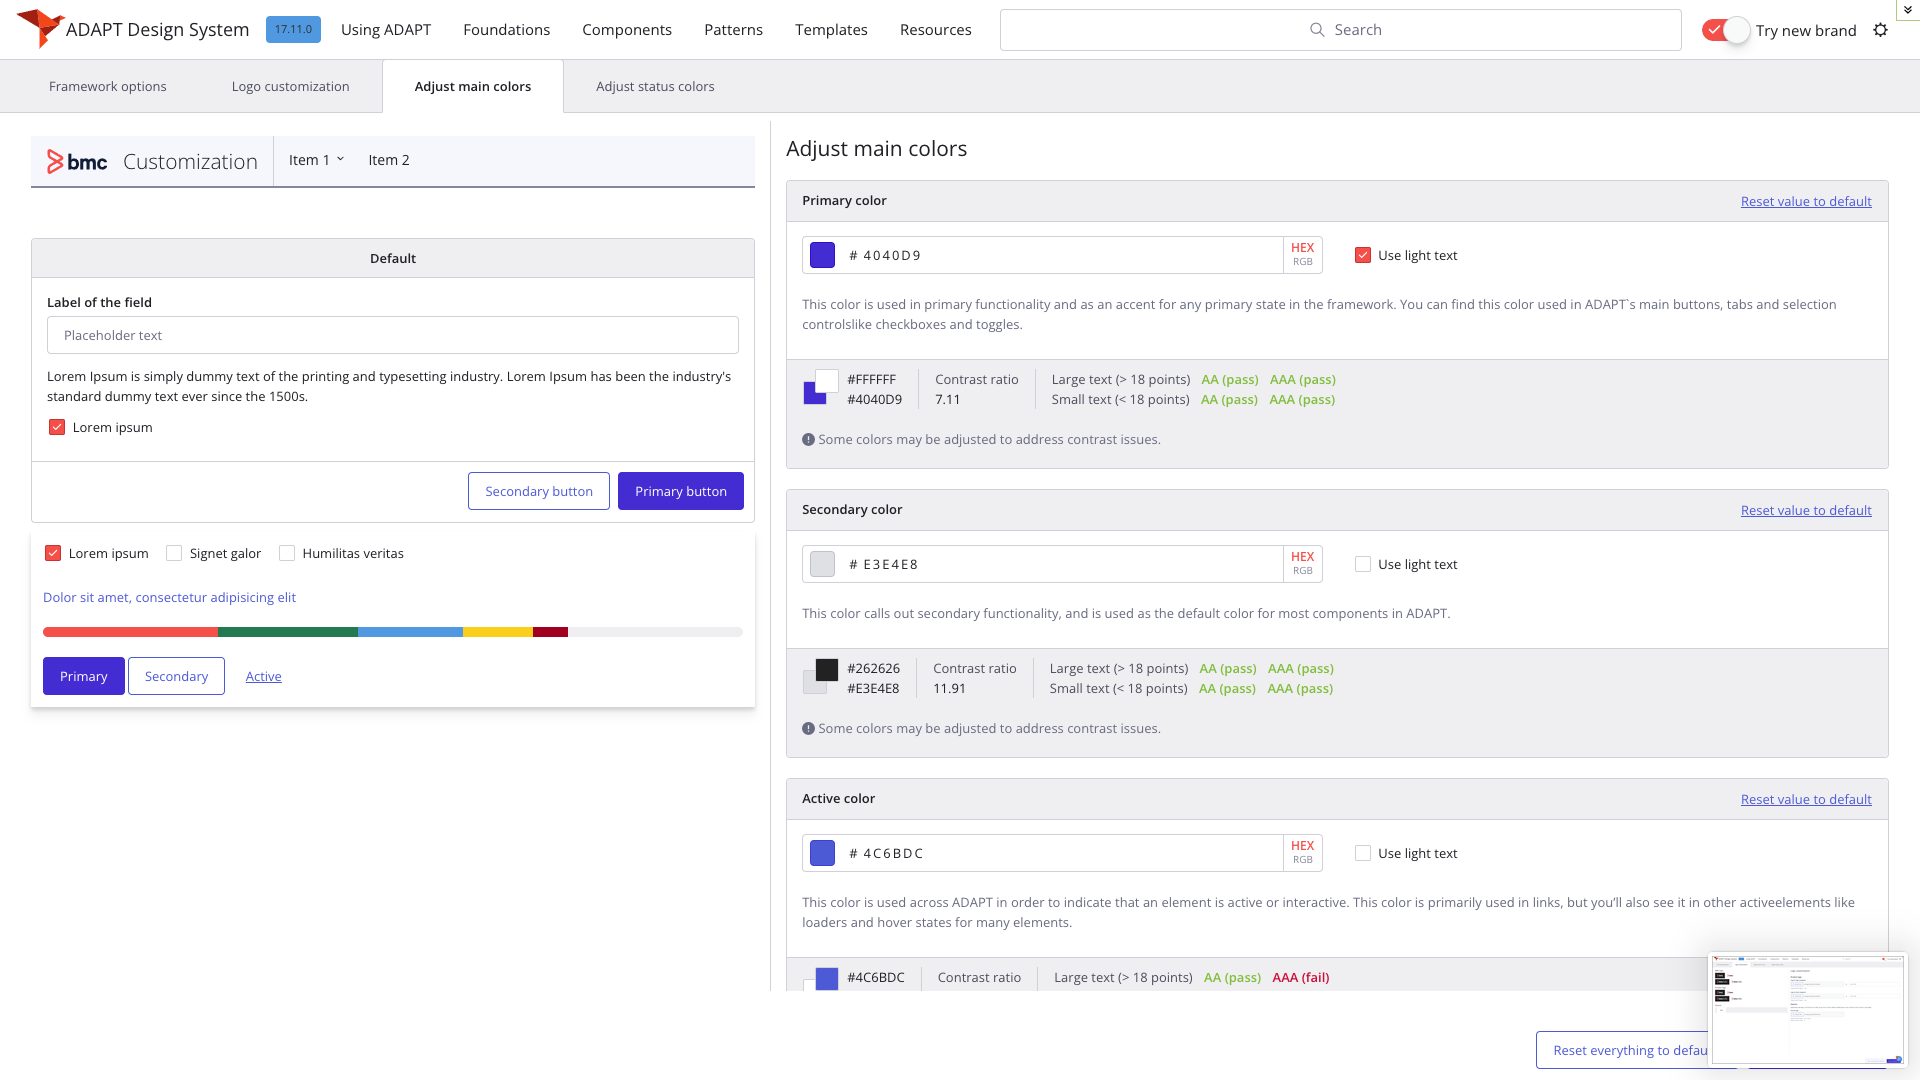The width and height of the screenshot is (1920, 1080).
Task: Expand the Item 1 dropdown menu
Action: coord(316,160)
